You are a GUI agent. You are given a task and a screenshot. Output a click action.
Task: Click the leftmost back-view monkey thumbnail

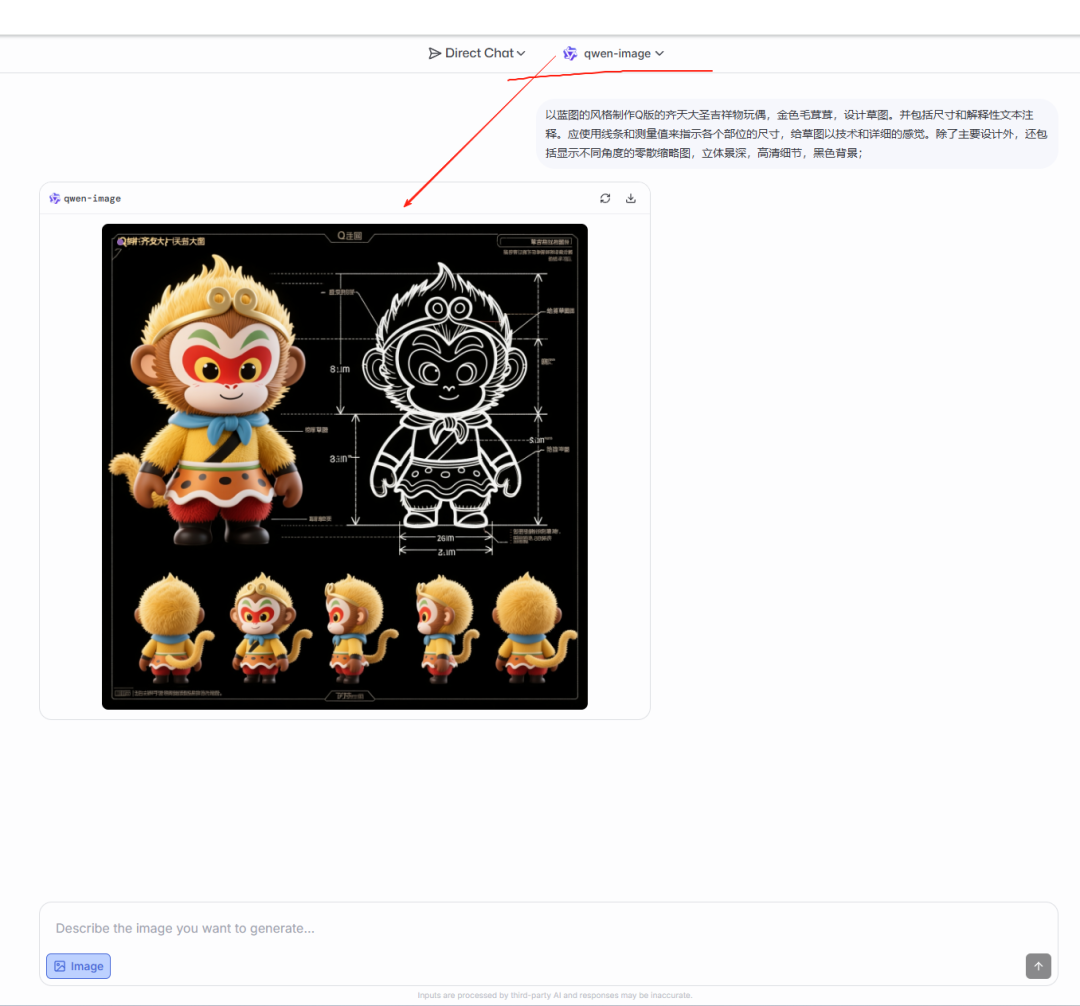(170, 628)
